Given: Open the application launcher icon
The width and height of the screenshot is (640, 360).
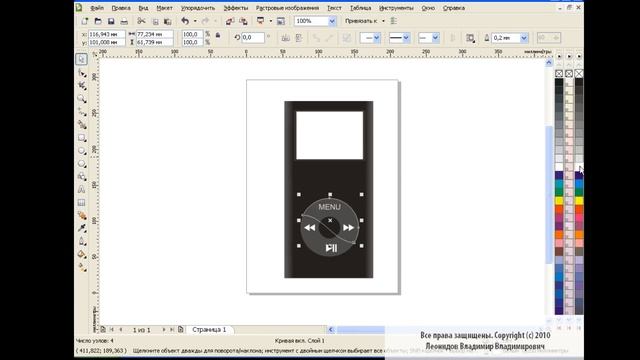Looking at the screenshot, I should (260, 21).
